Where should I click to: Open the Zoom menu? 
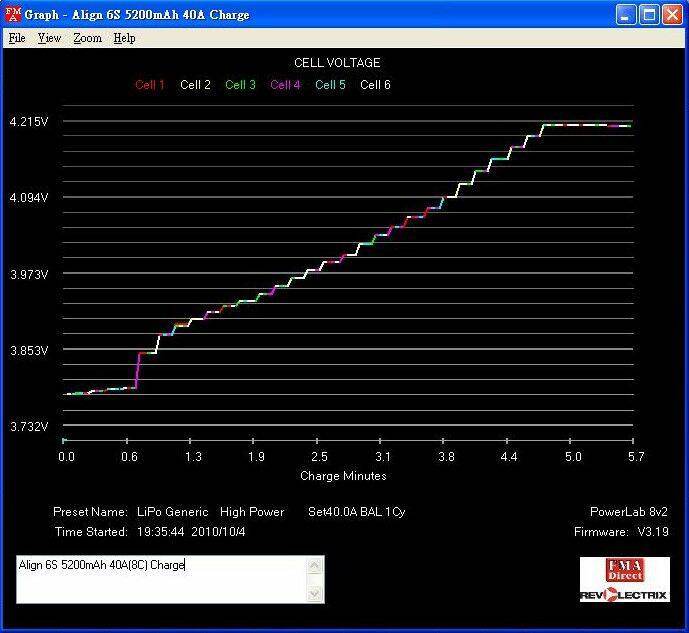click(x=87, y=38)
